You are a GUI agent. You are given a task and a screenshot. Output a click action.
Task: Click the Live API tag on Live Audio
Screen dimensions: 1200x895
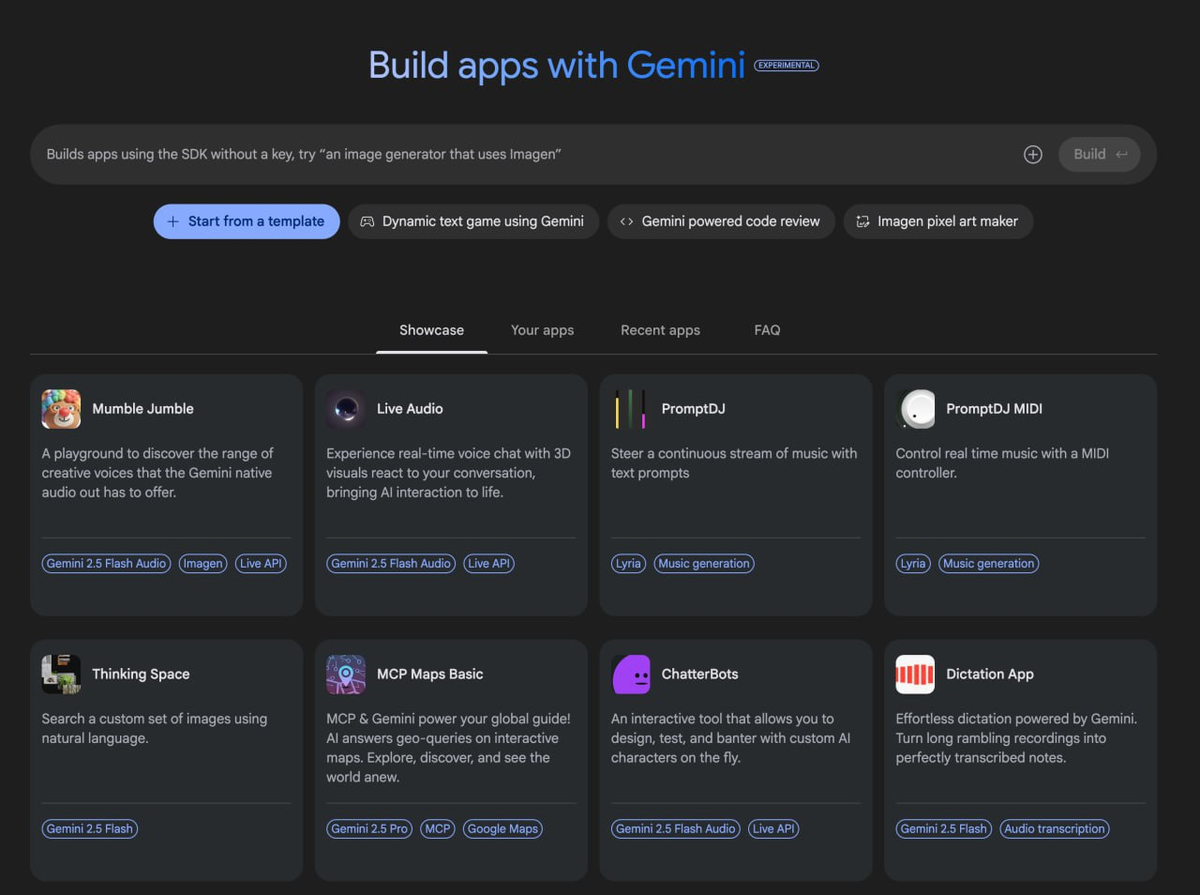click(489, 563)
